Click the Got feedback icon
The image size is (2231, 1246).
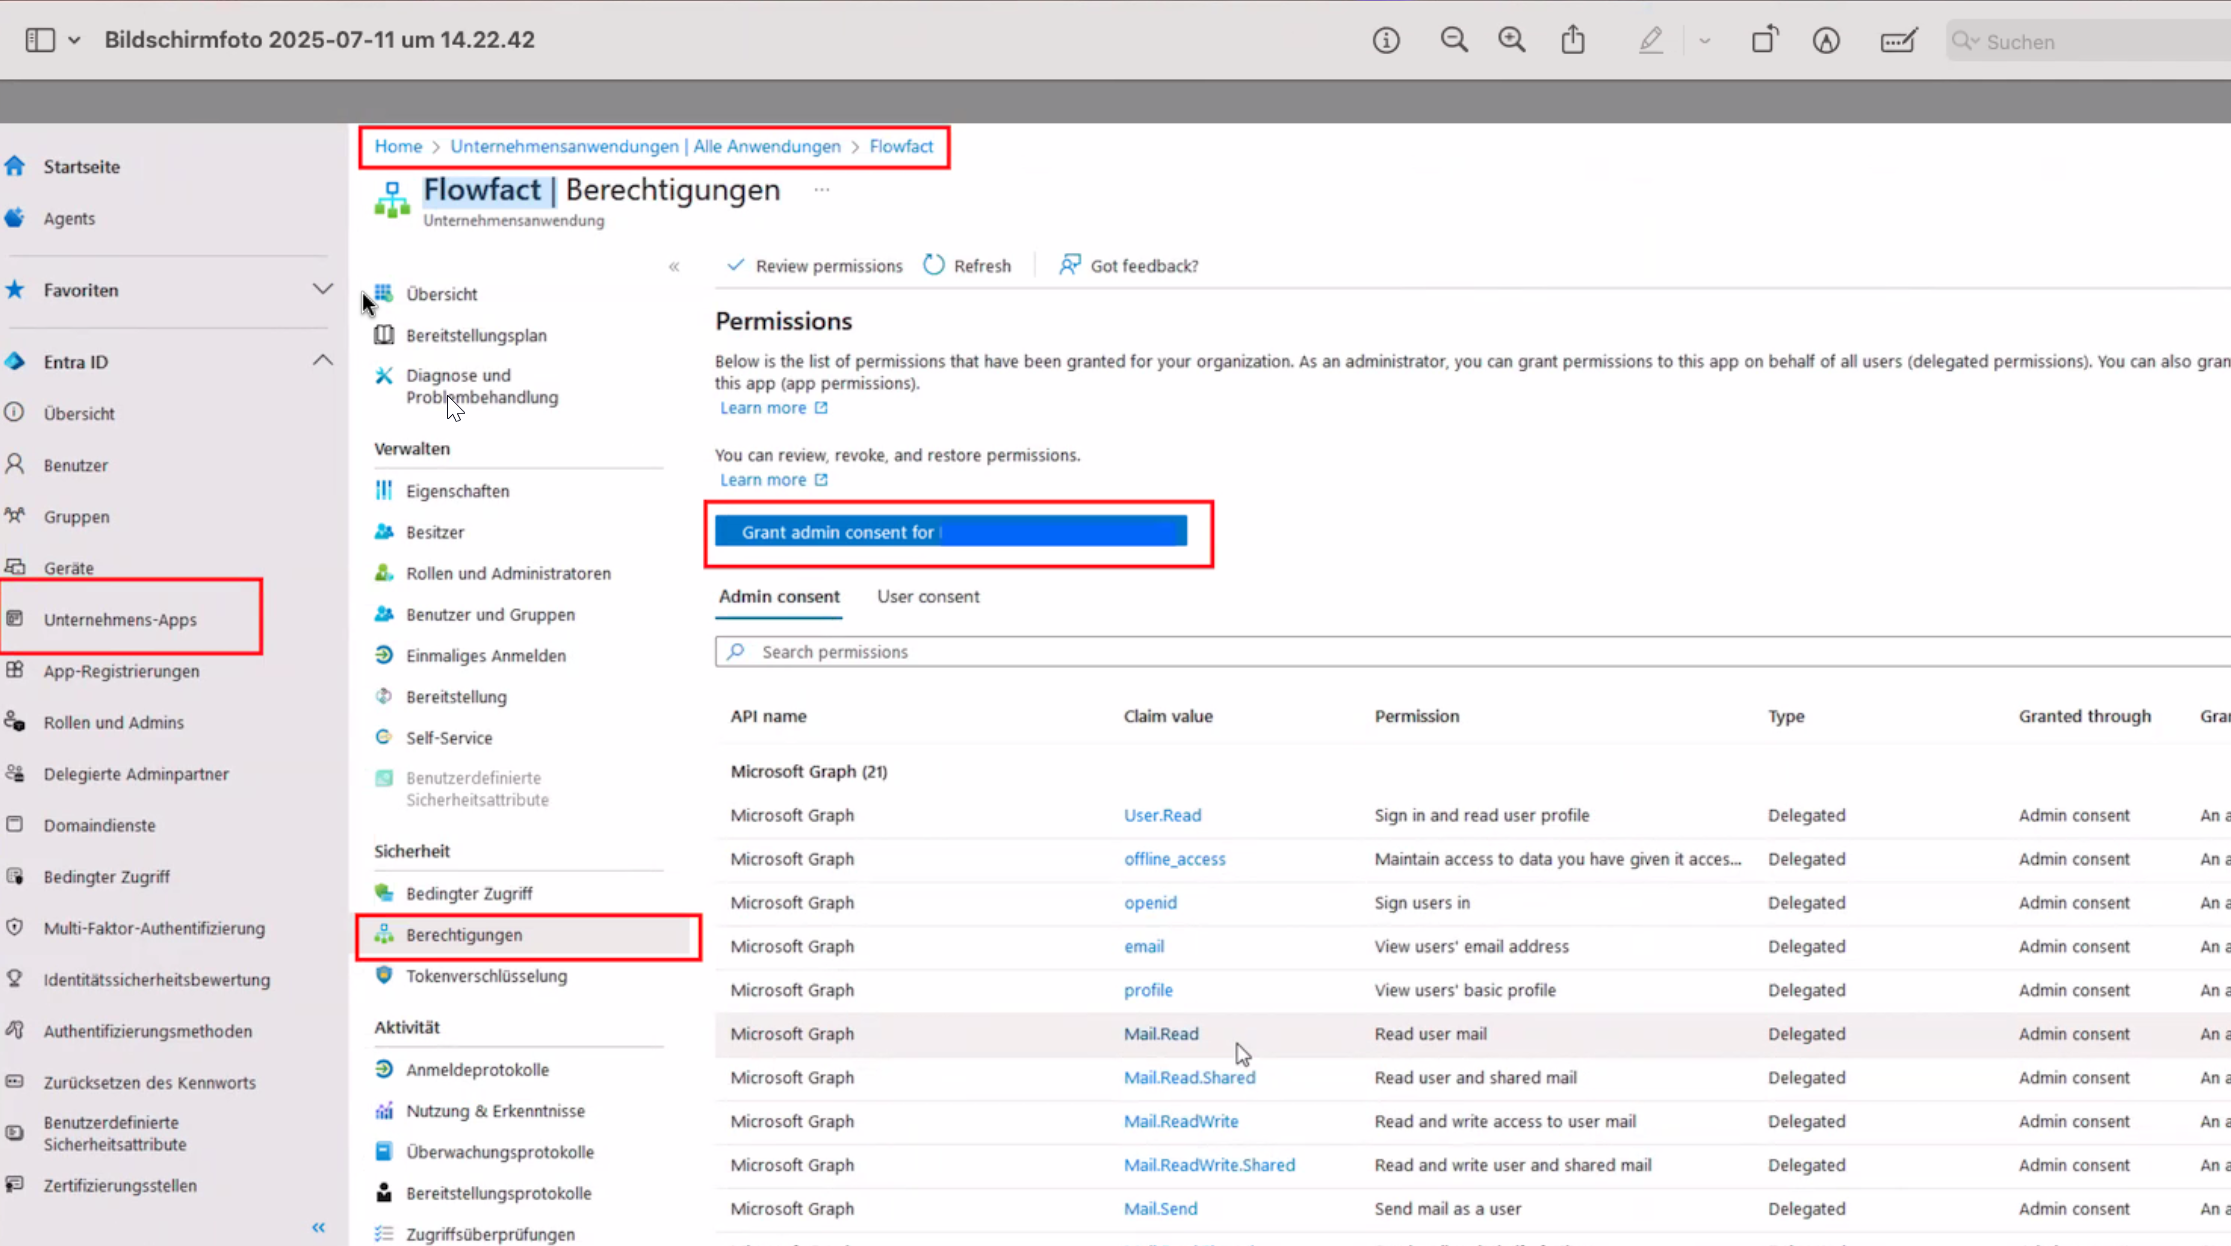click(x=1070, y=265)
